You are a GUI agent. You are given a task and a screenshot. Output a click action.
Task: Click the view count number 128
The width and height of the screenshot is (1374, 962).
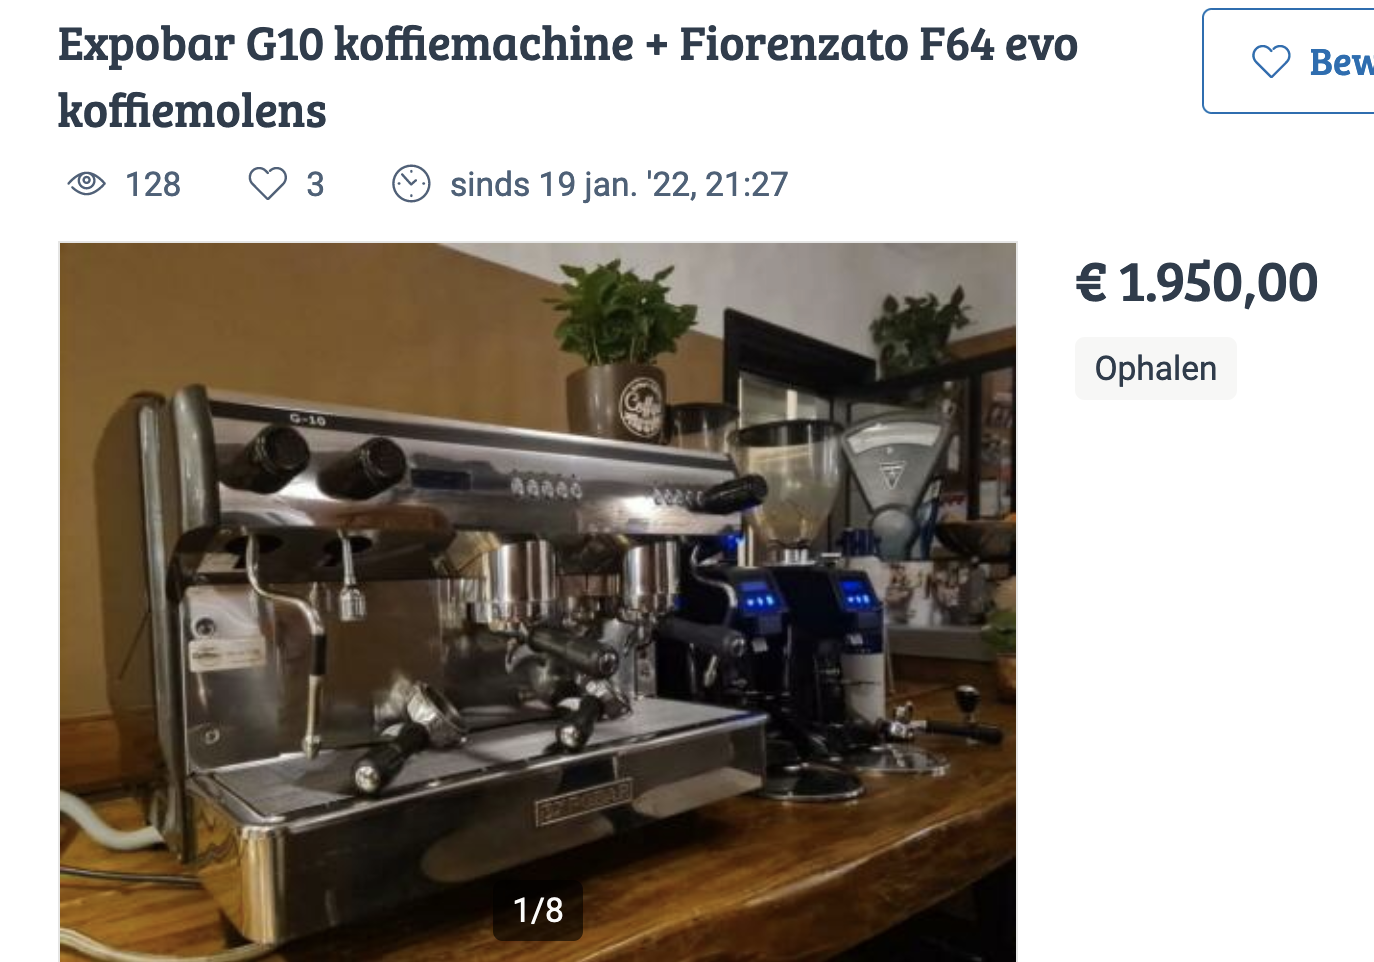coord(153,184)
